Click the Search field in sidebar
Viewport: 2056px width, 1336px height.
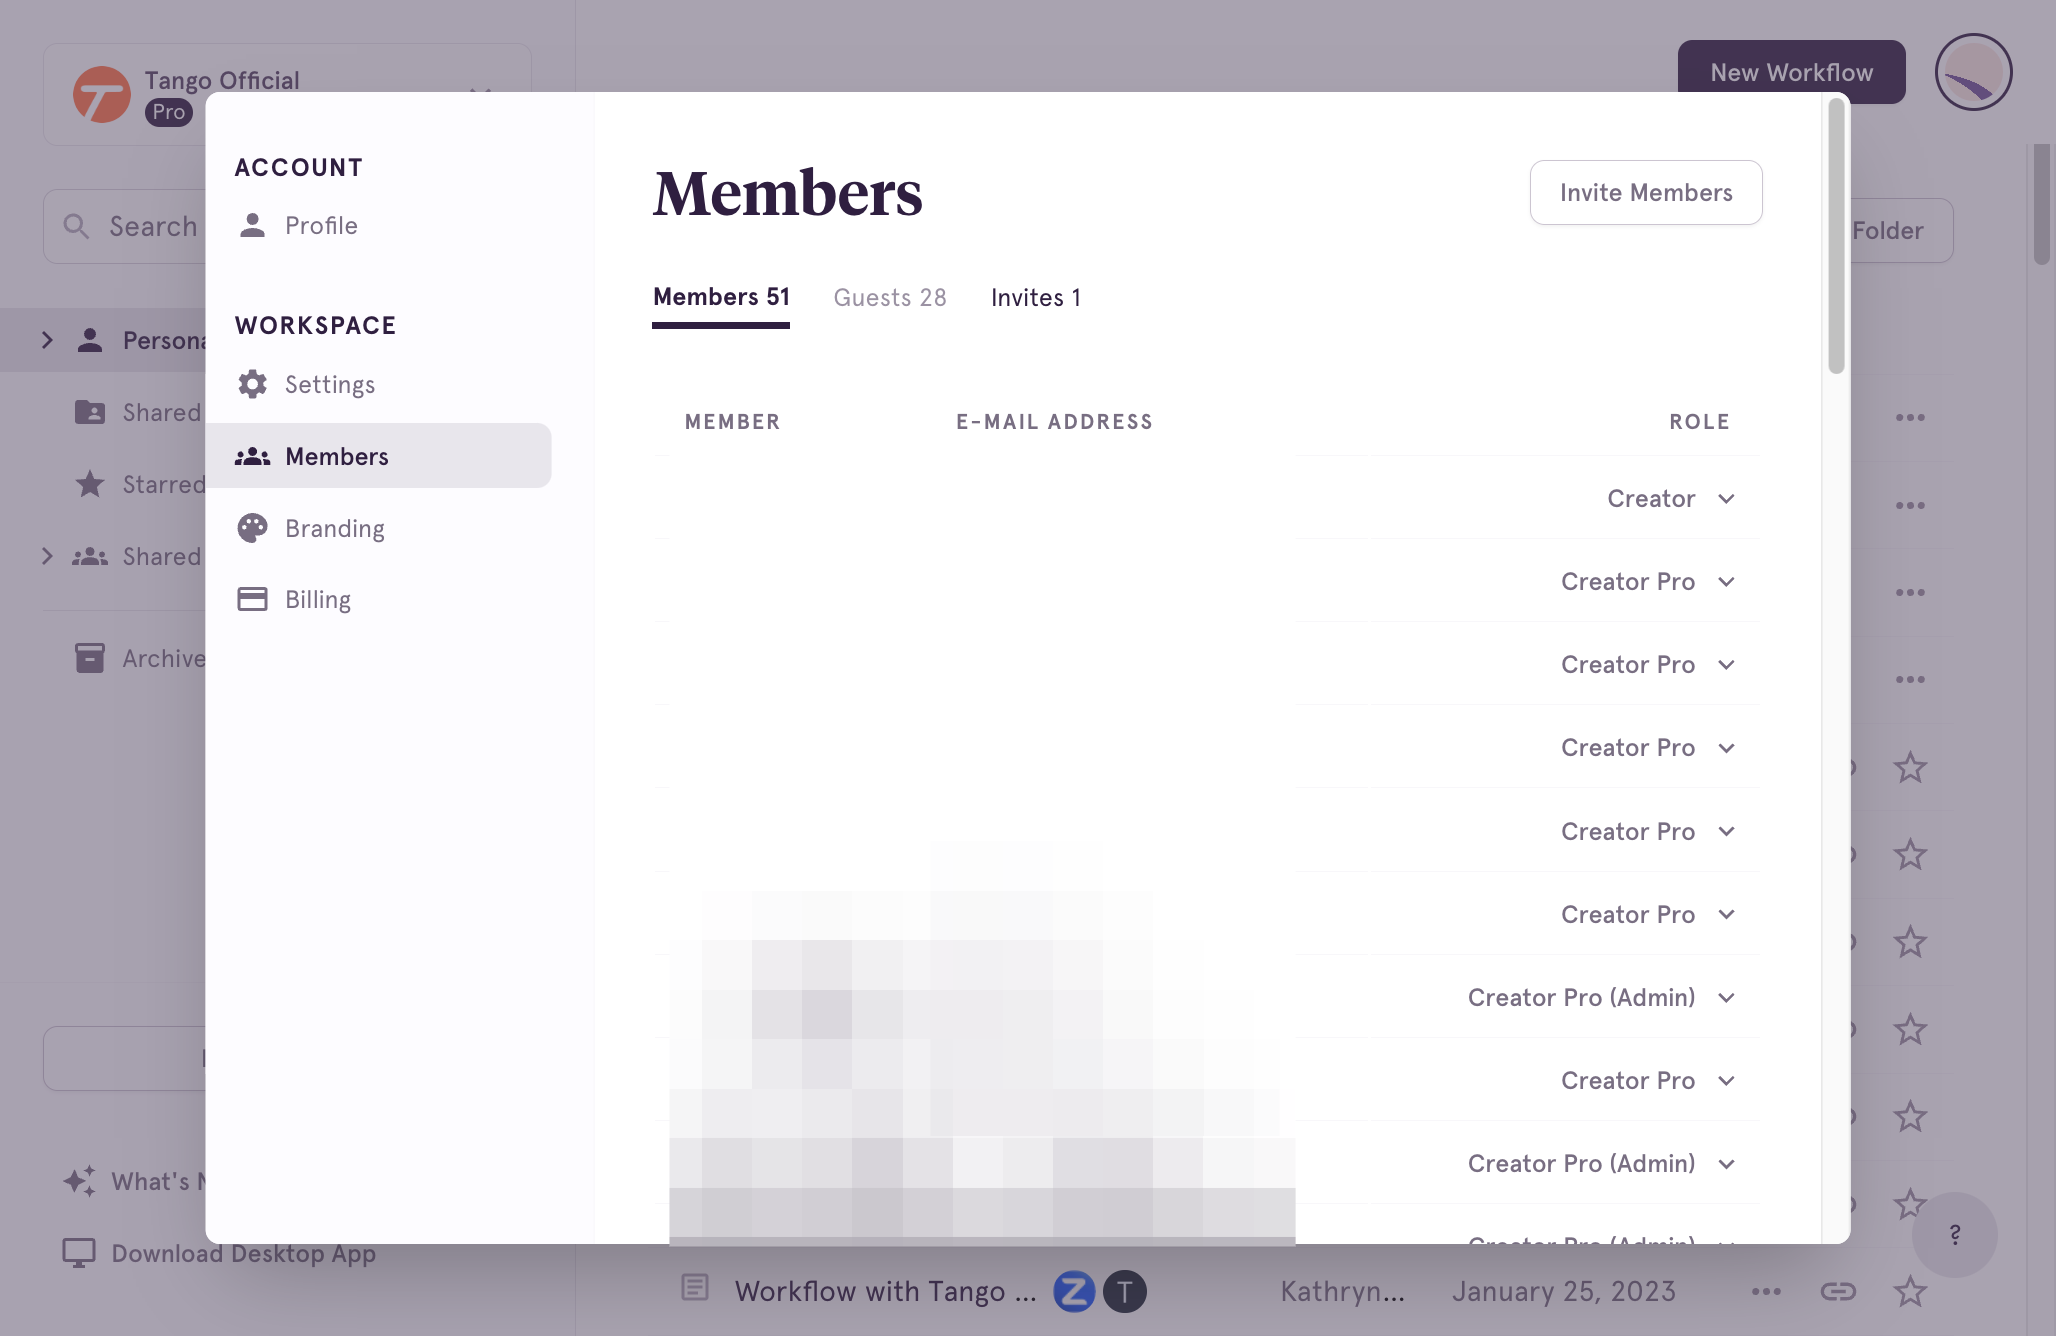point(125,227)
